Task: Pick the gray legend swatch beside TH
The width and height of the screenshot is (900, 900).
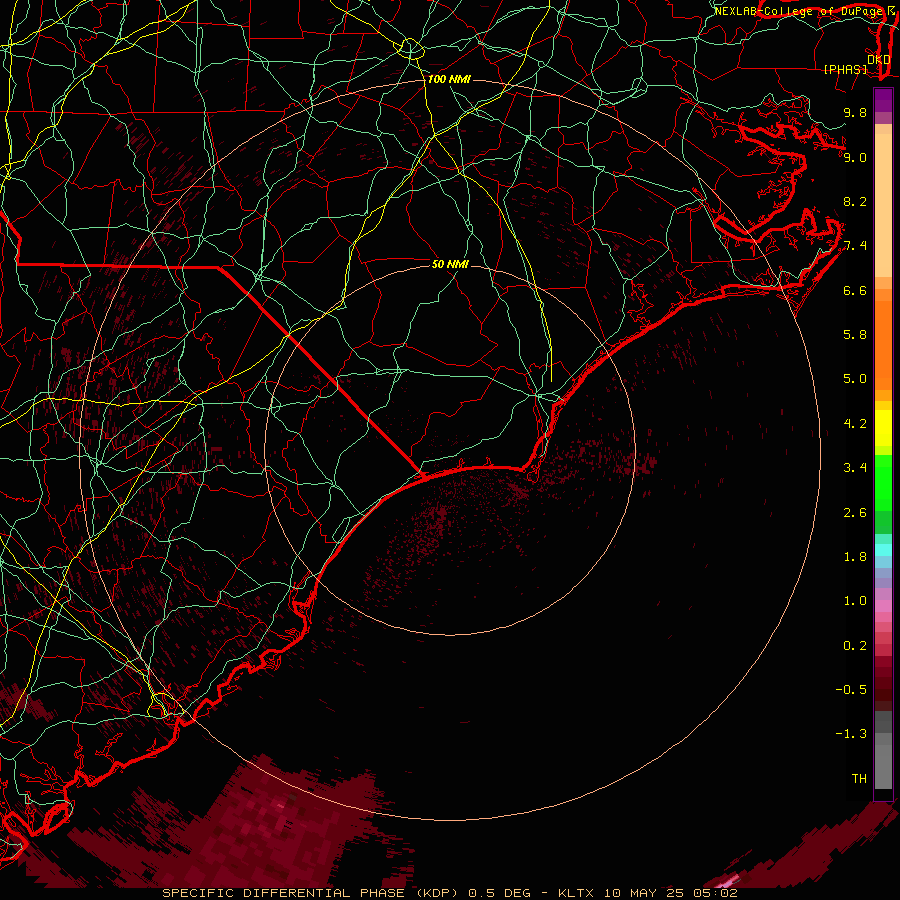Action: [x=883, y=769]
